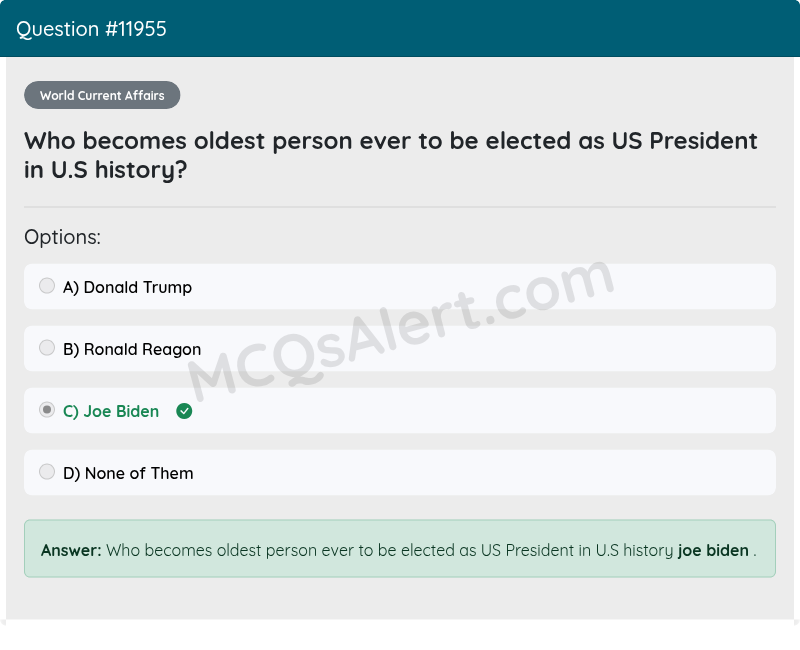Select the Ronald Reagon radio button
Image resolution: width=800 pixels, height=650 pixels.
click(47, 348)
